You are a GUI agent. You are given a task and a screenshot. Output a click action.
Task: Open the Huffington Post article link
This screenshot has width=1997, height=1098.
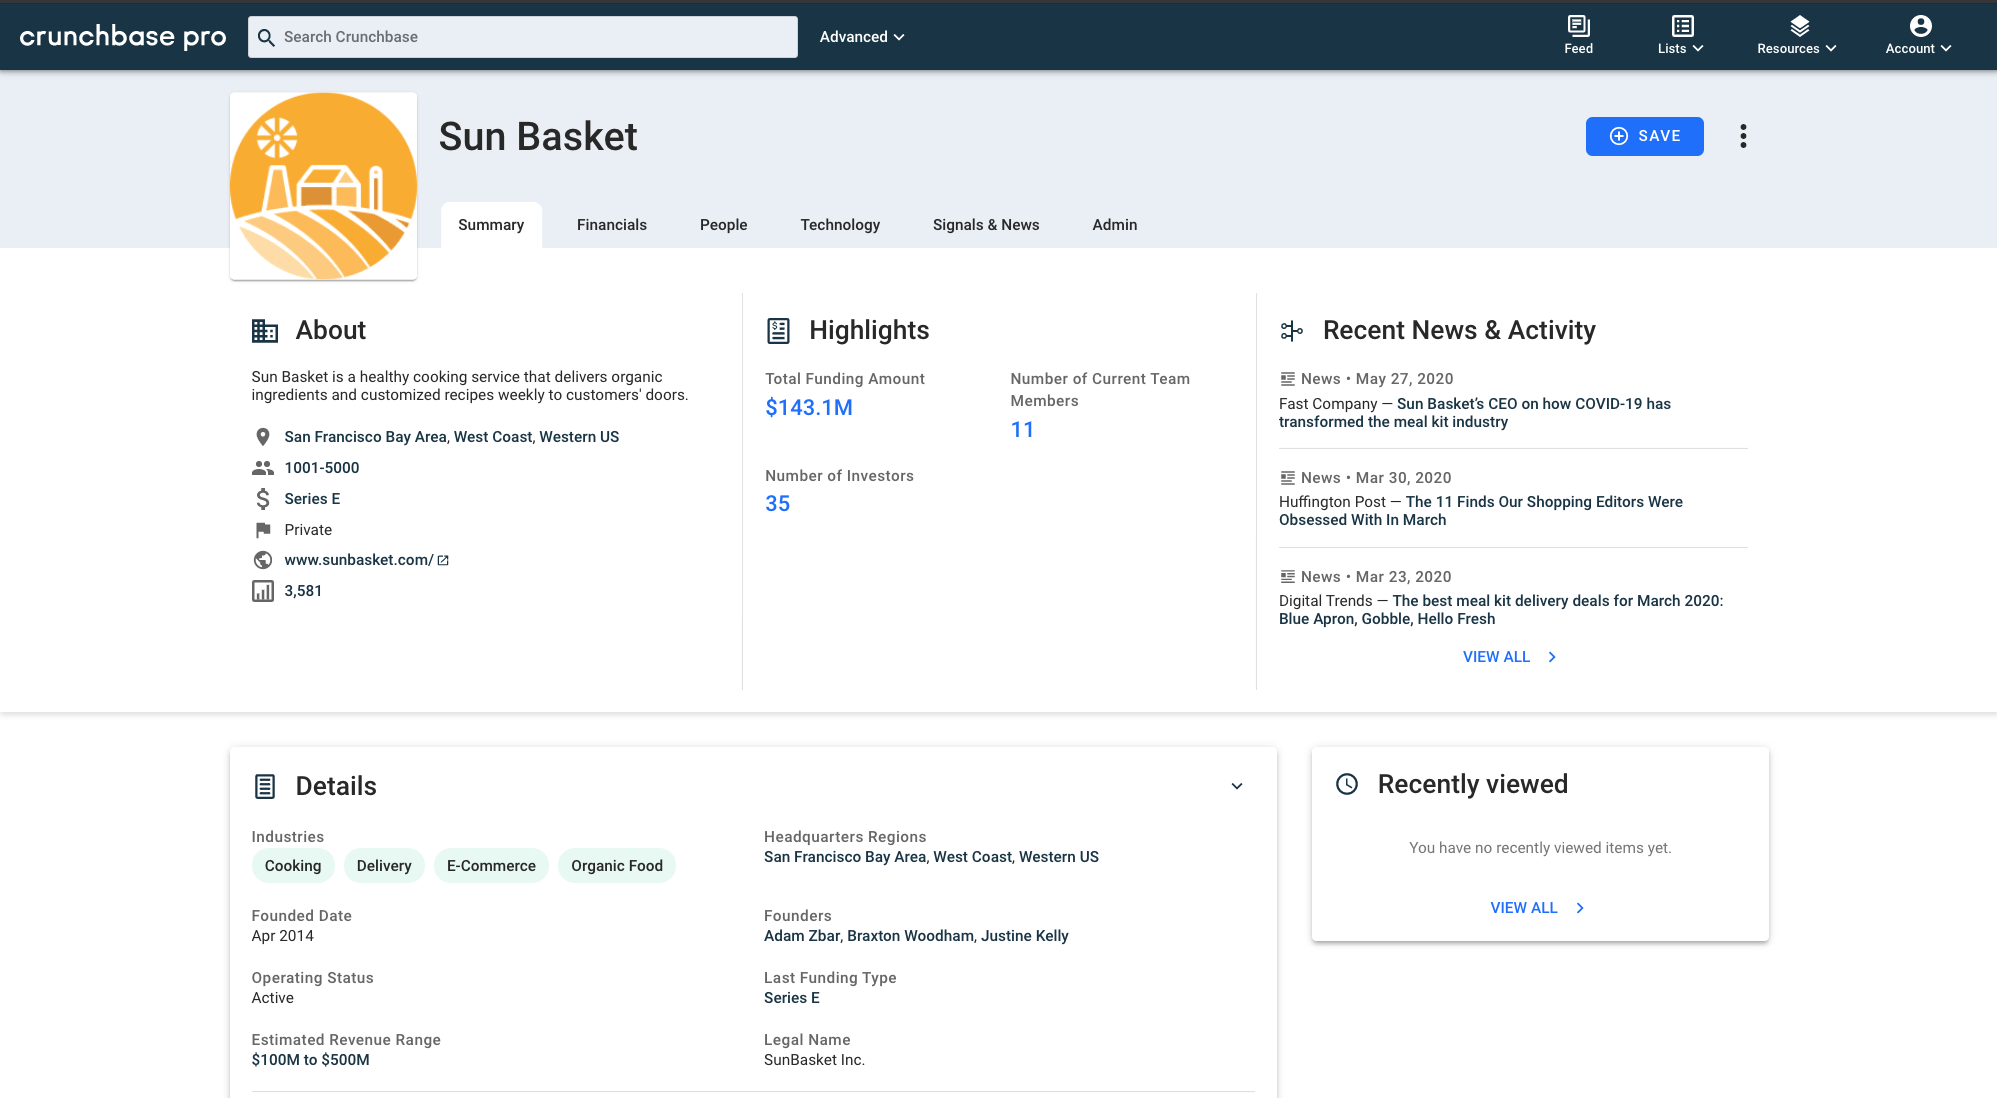click(x=1481, y=511)
